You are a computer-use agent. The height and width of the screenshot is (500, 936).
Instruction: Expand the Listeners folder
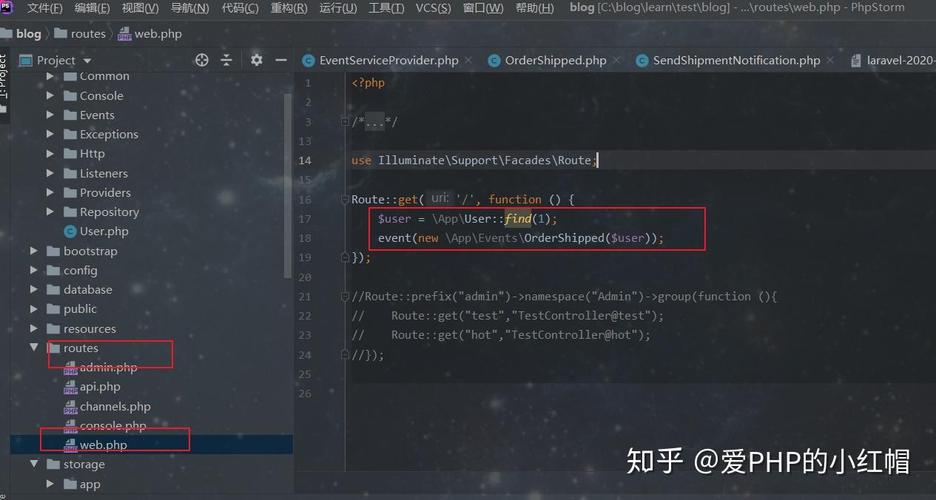tap(50, 174)
